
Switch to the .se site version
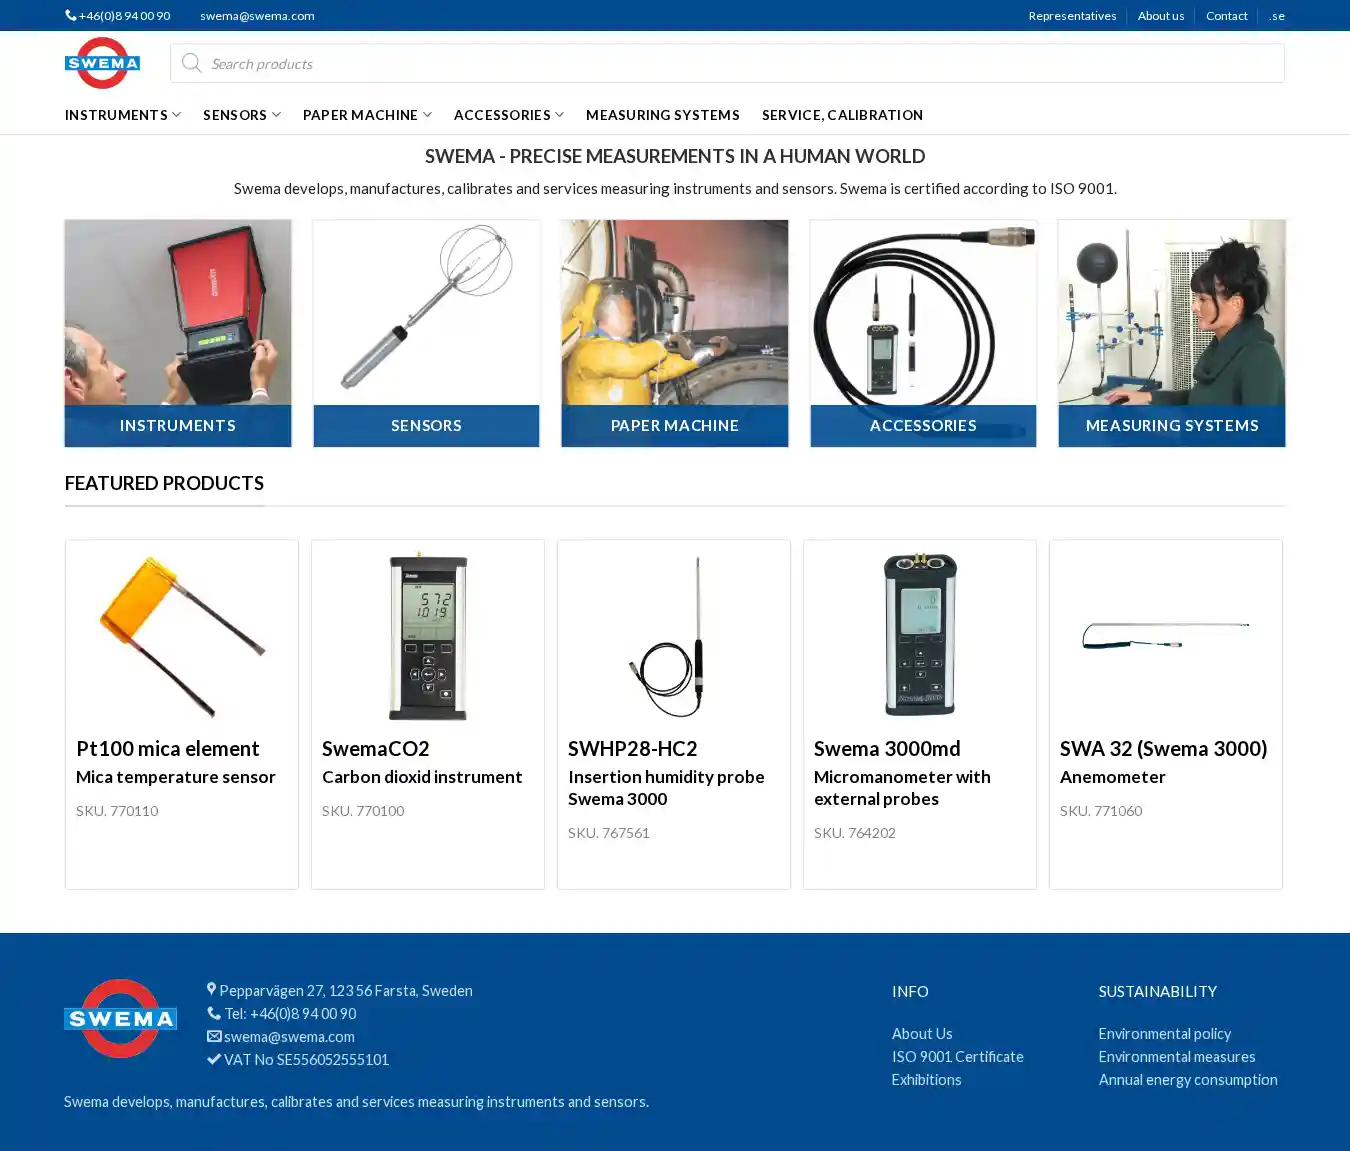coord(1276,16)
